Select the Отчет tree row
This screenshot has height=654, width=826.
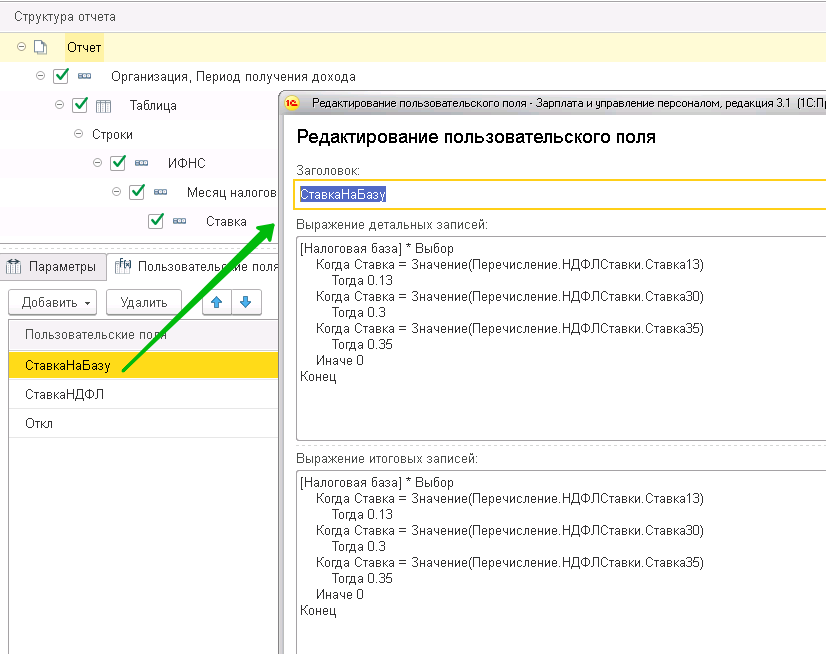coord(413,47)
